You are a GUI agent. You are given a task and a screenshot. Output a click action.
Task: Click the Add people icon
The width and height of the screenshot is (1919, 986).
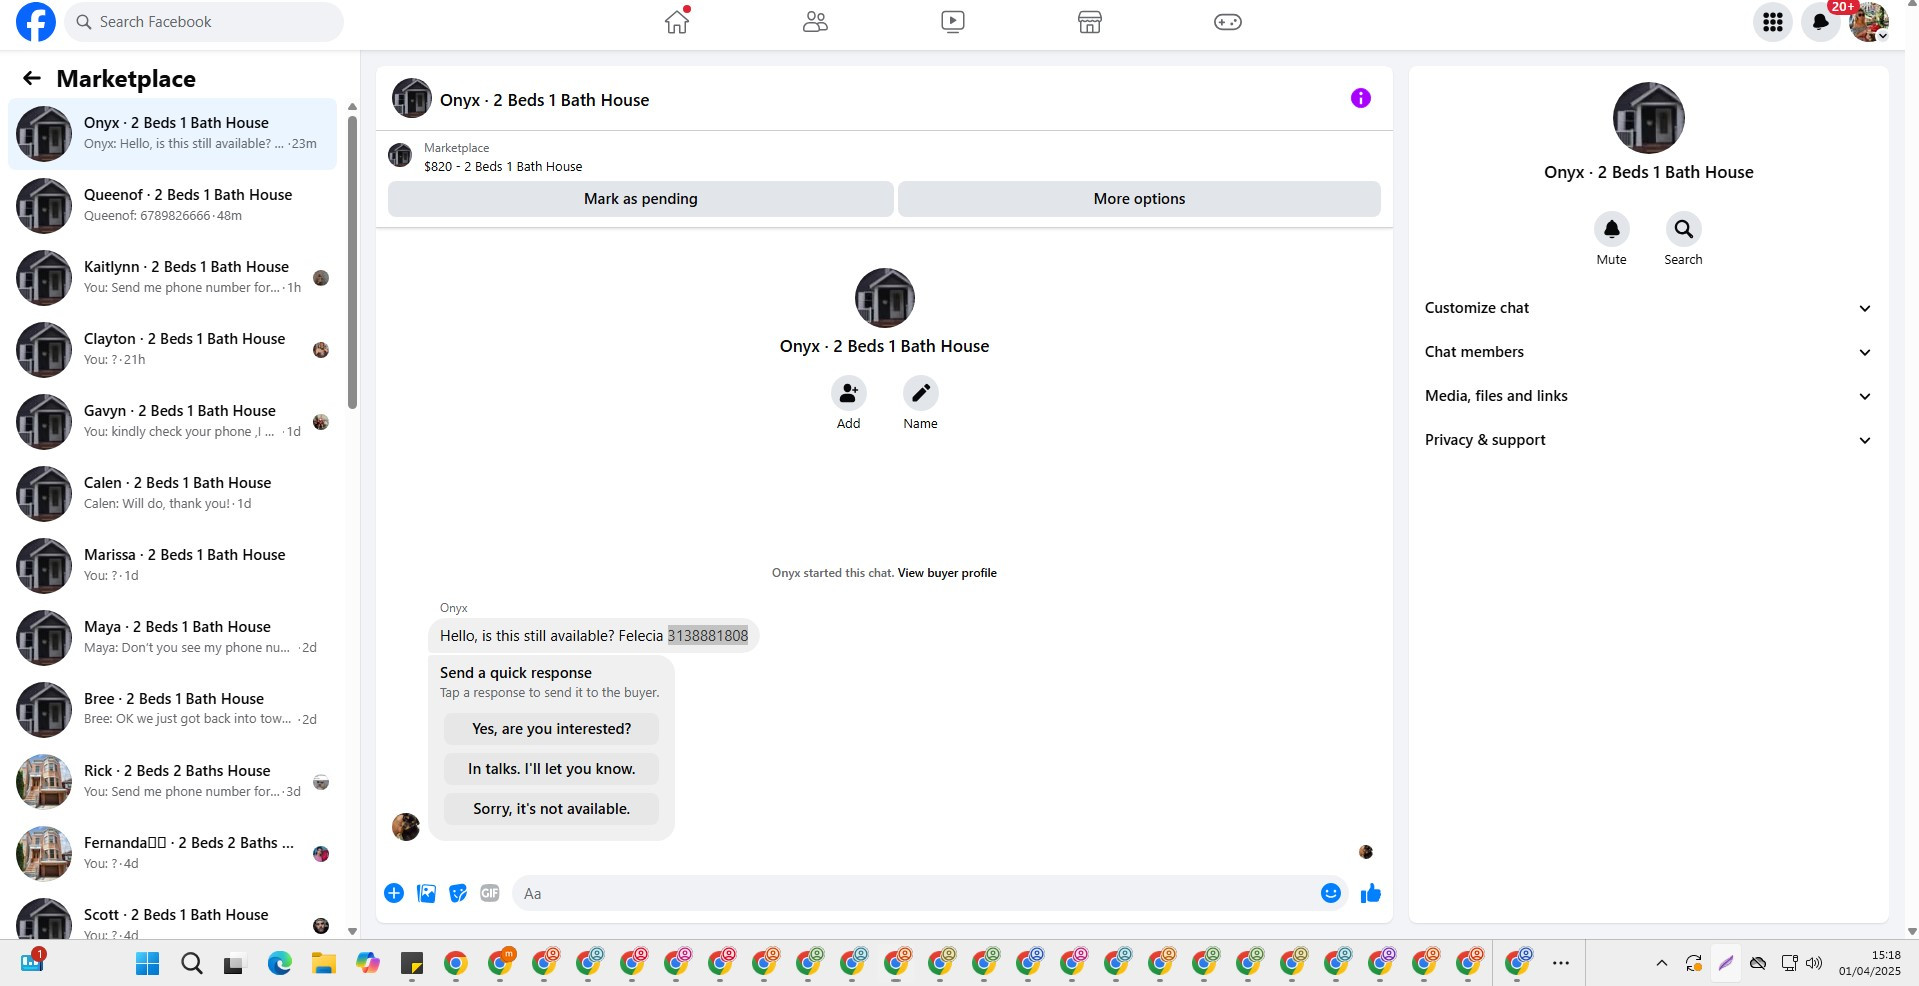(x=848, y=393)
